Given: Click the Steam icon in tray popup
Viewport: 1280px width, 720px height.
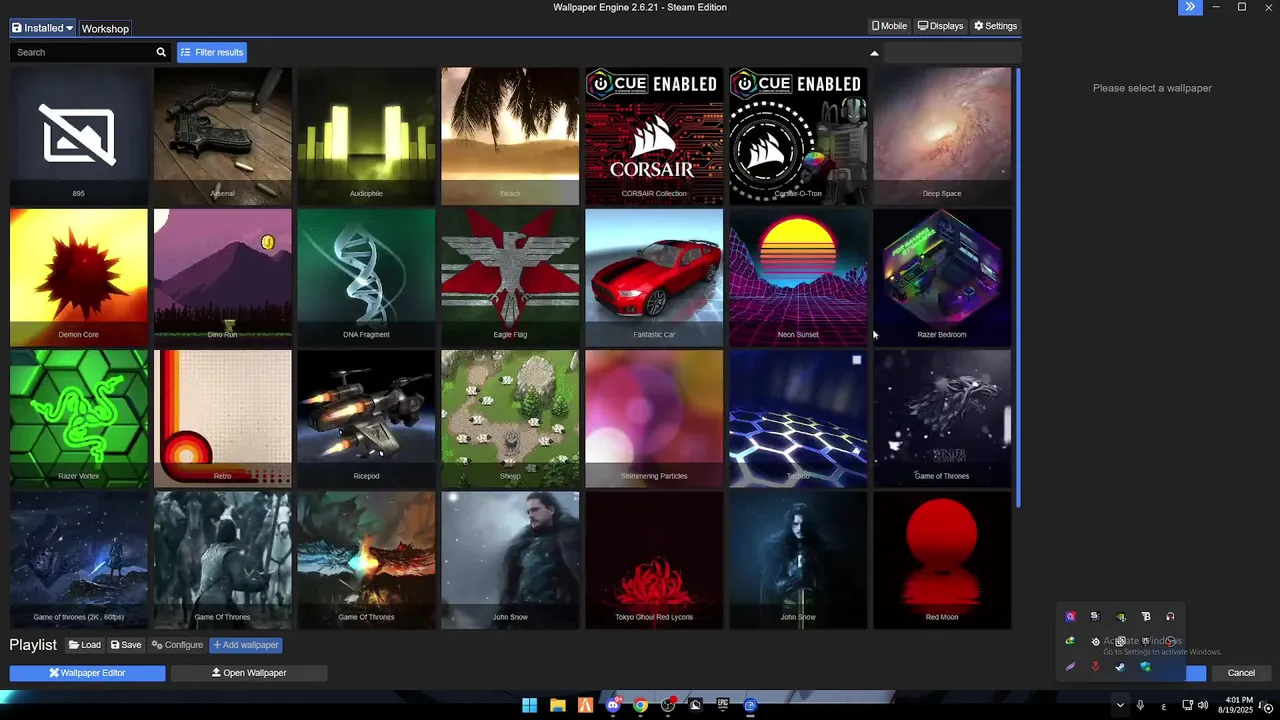Looking at the screenshot, I should 1120,667.
